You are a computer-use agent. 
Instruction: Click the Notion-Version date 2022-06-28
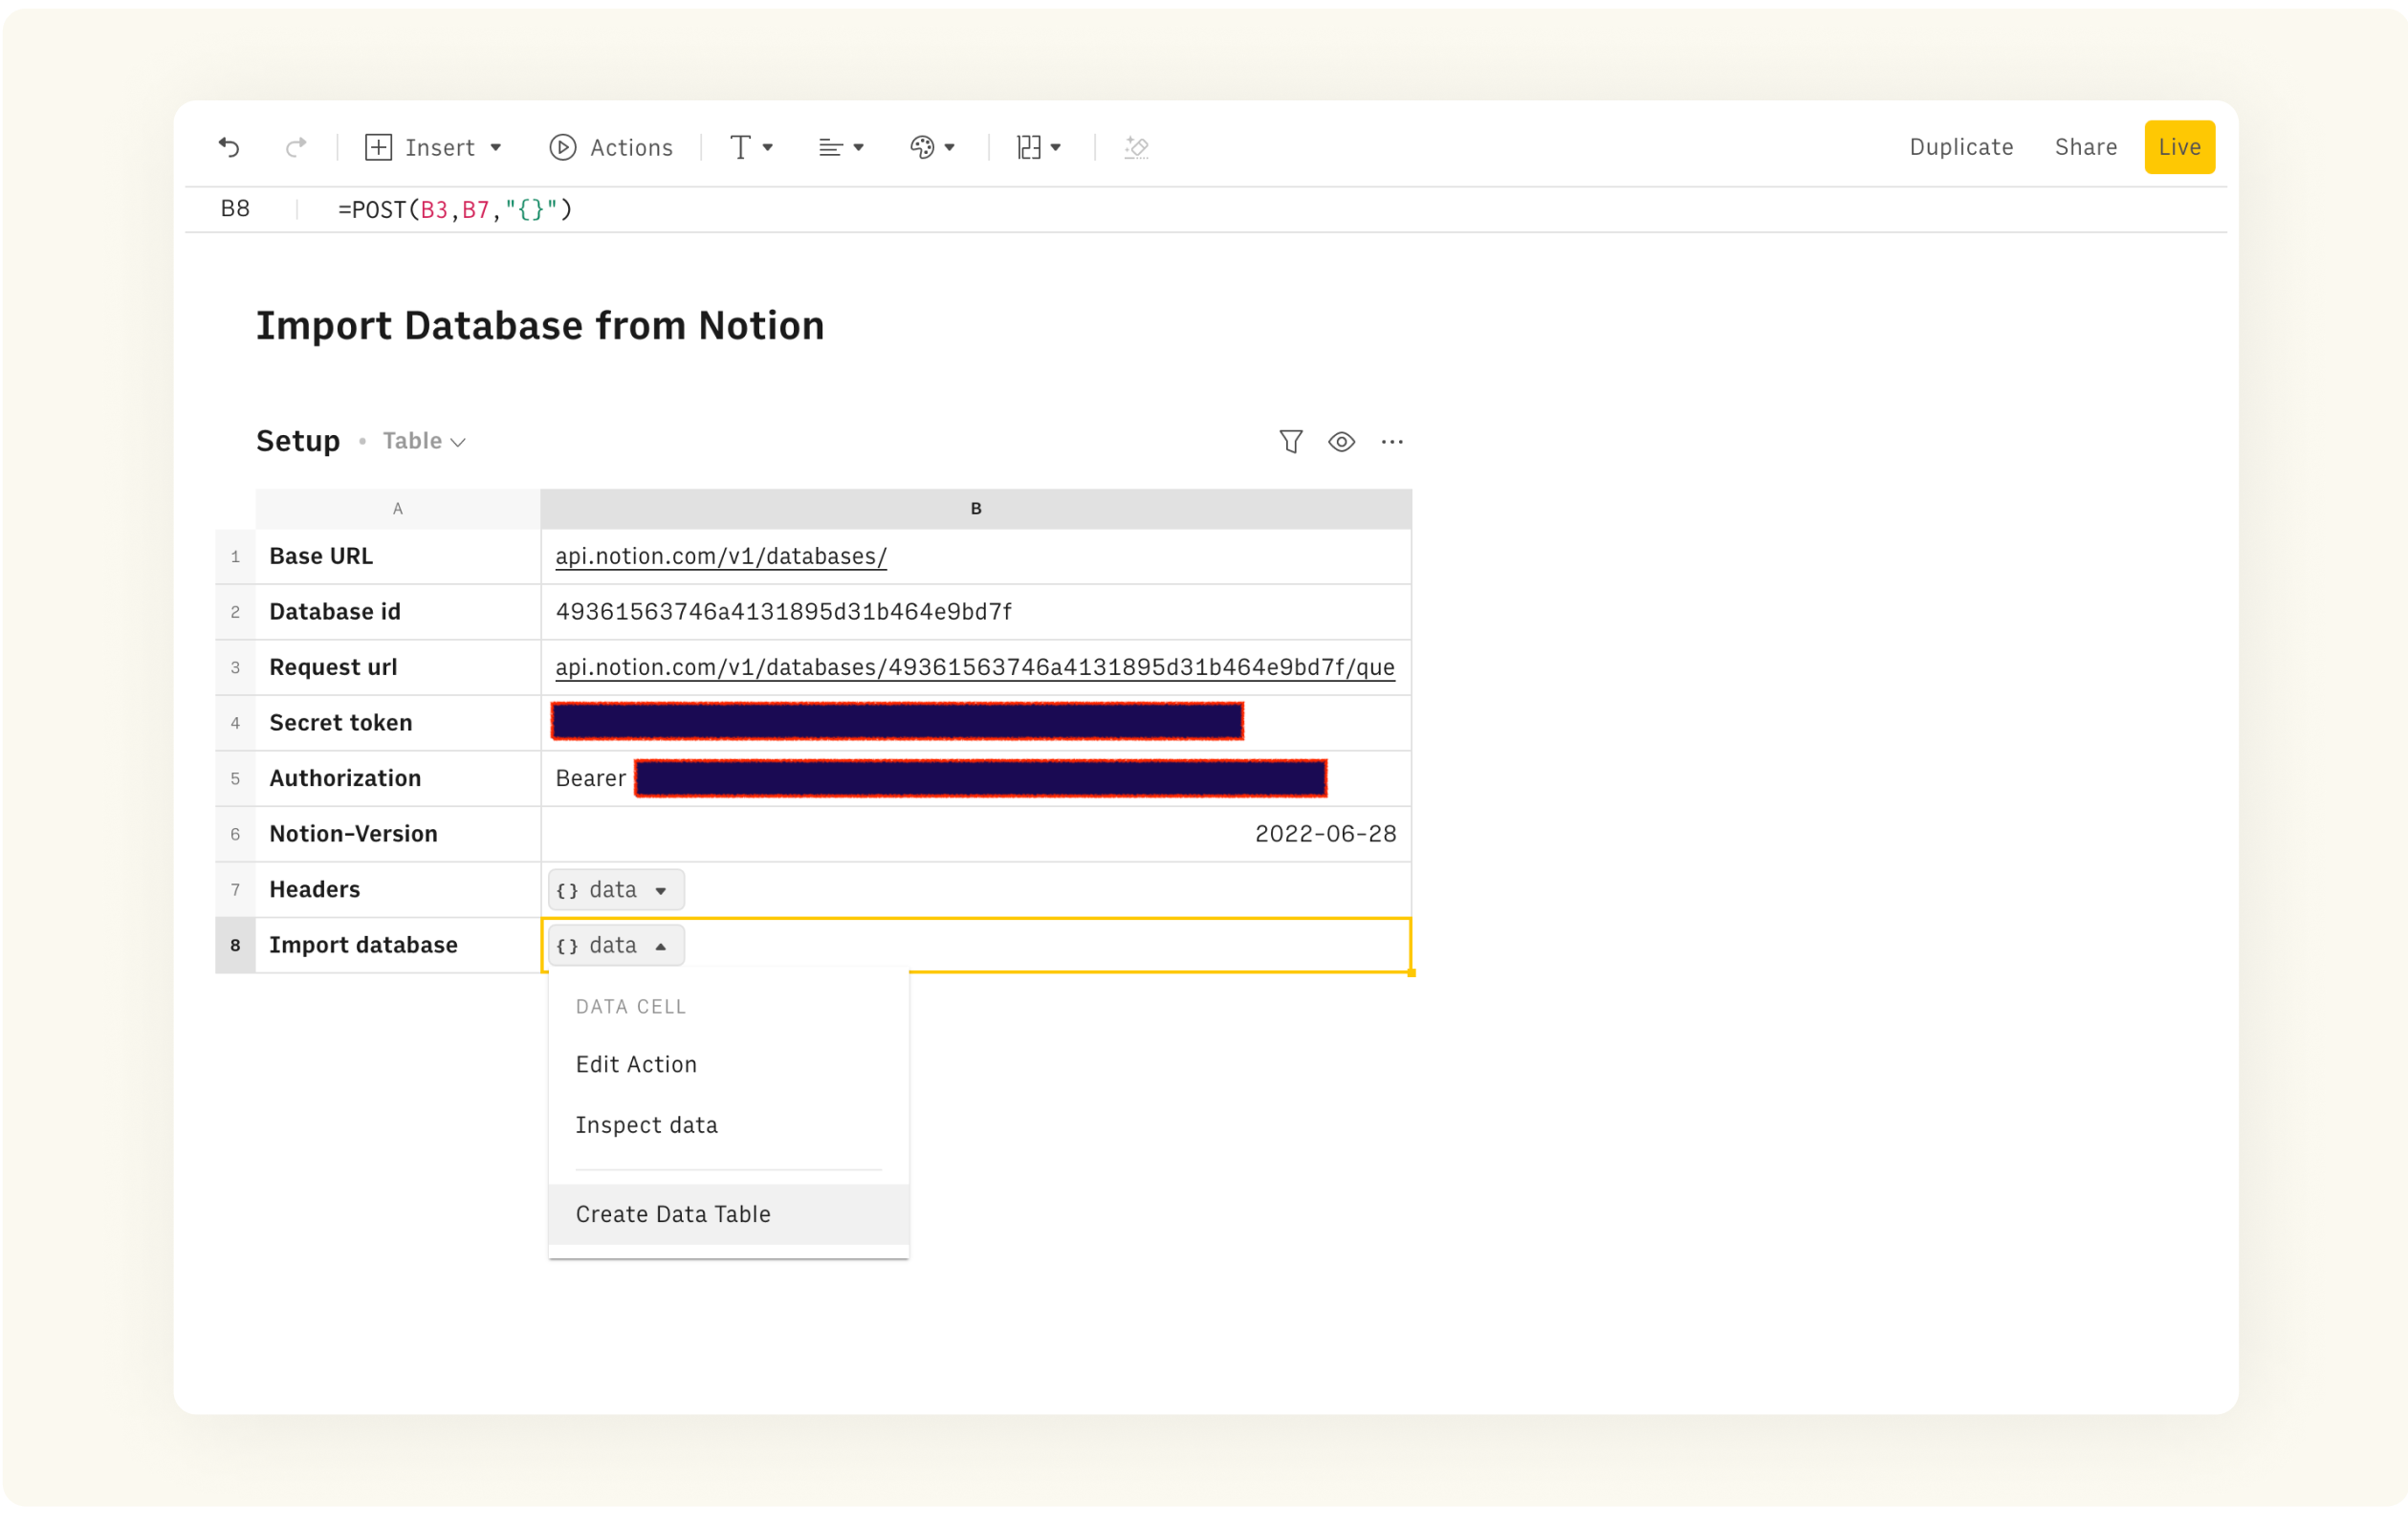(1325, 834)
